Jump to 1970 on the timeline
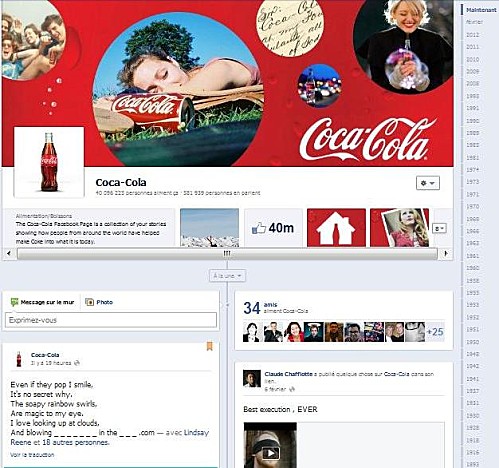This screenshot has height=468, width=499. click(472, 207)
